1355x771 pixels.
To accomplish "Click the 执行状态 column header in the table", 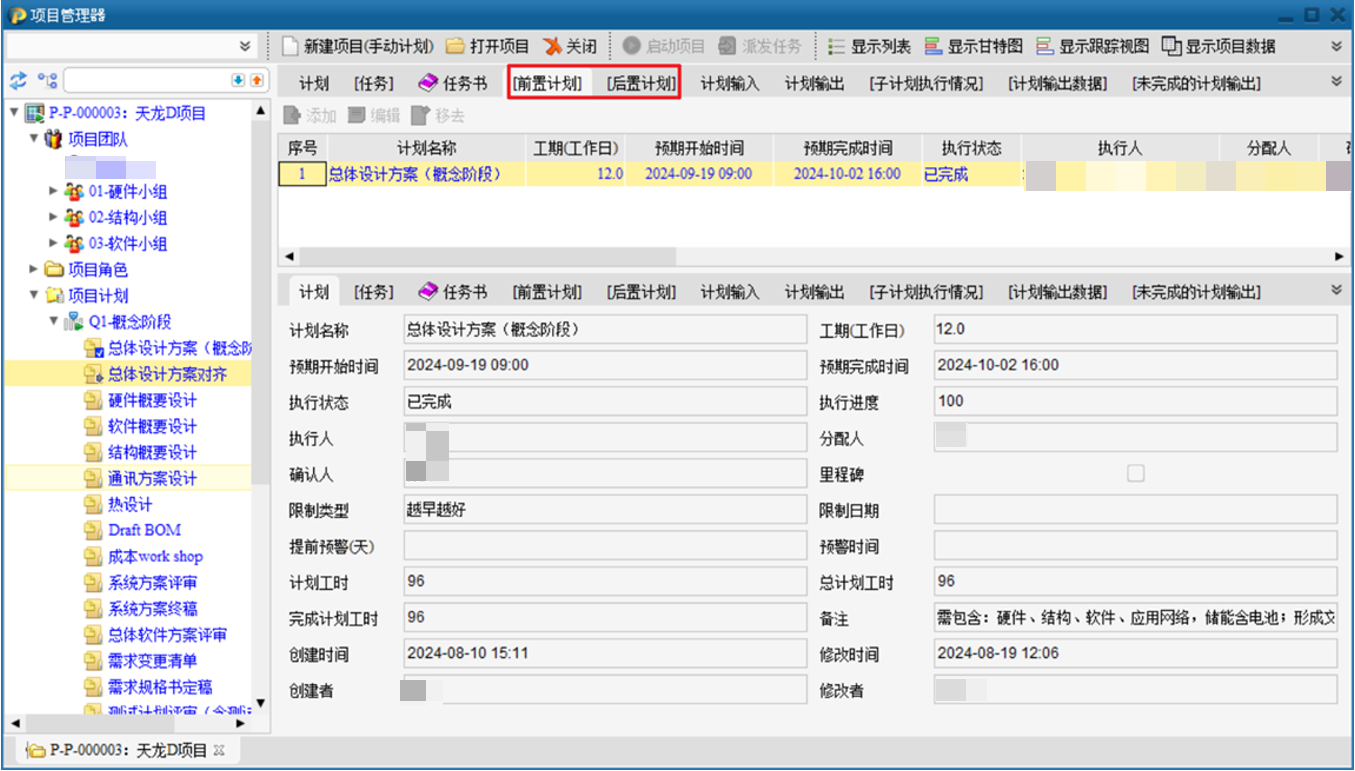I will click(971, 148).
